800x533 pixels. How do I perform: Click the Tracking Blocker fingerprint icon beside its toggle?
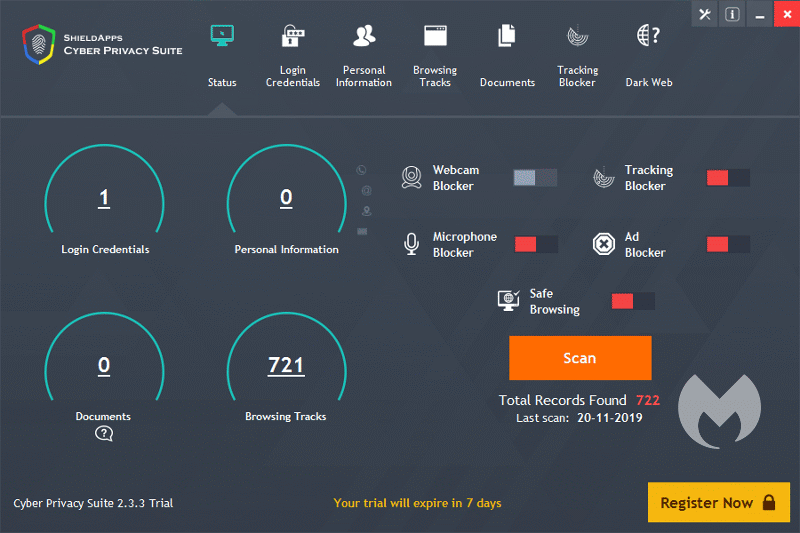click(x=604, y=177)
